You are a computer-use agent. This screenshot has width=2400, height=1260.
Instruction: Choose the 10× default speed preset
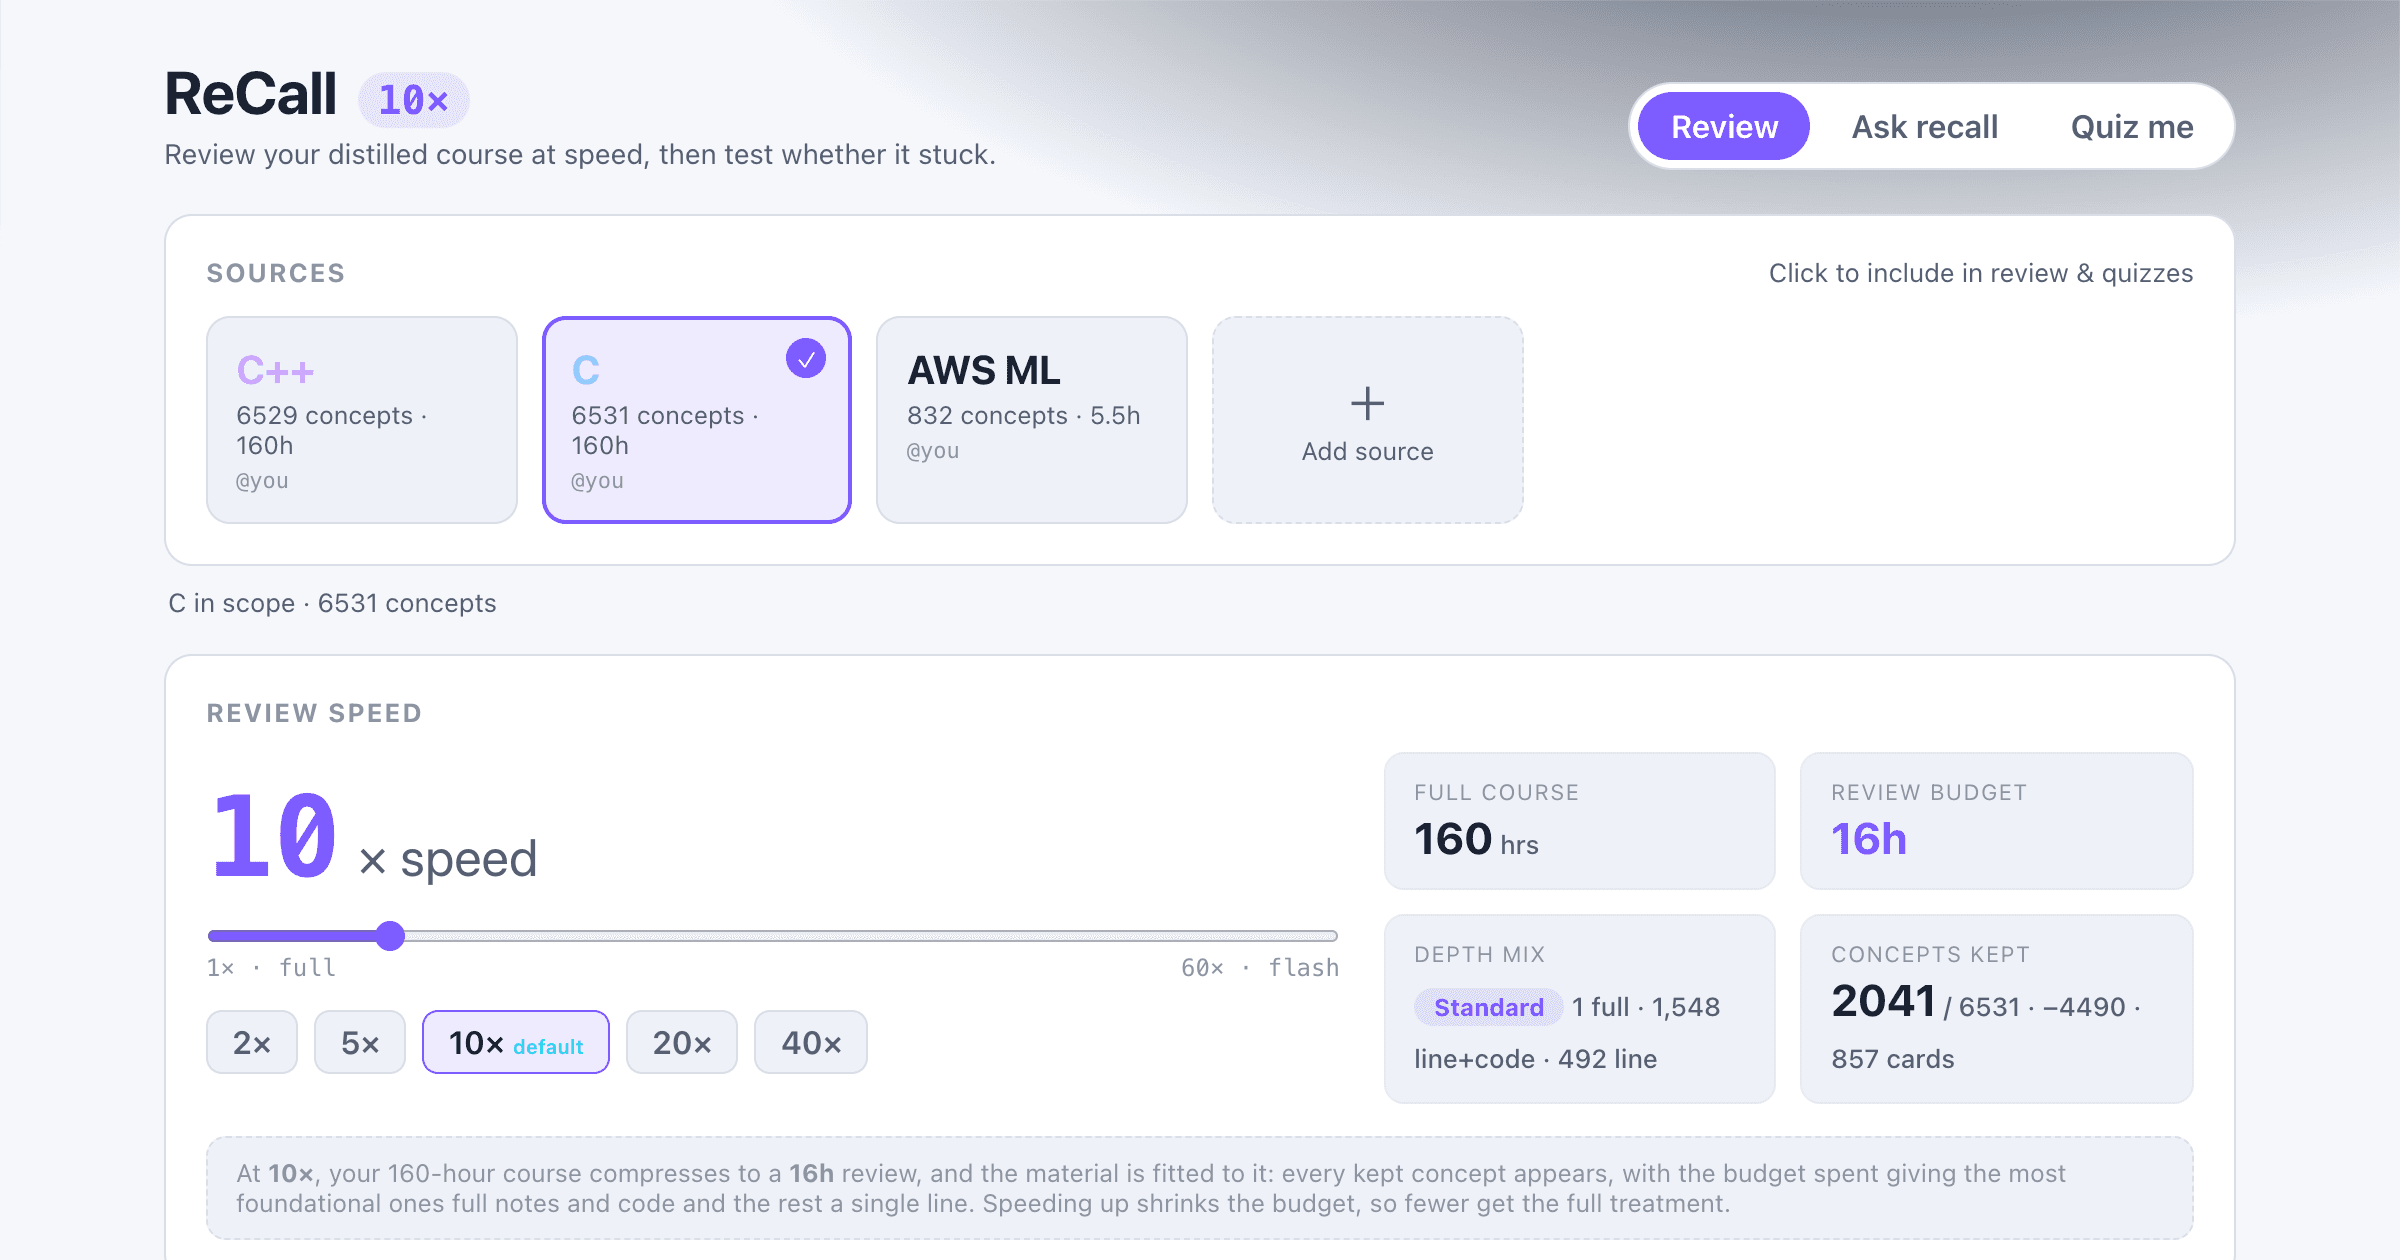516,1043
